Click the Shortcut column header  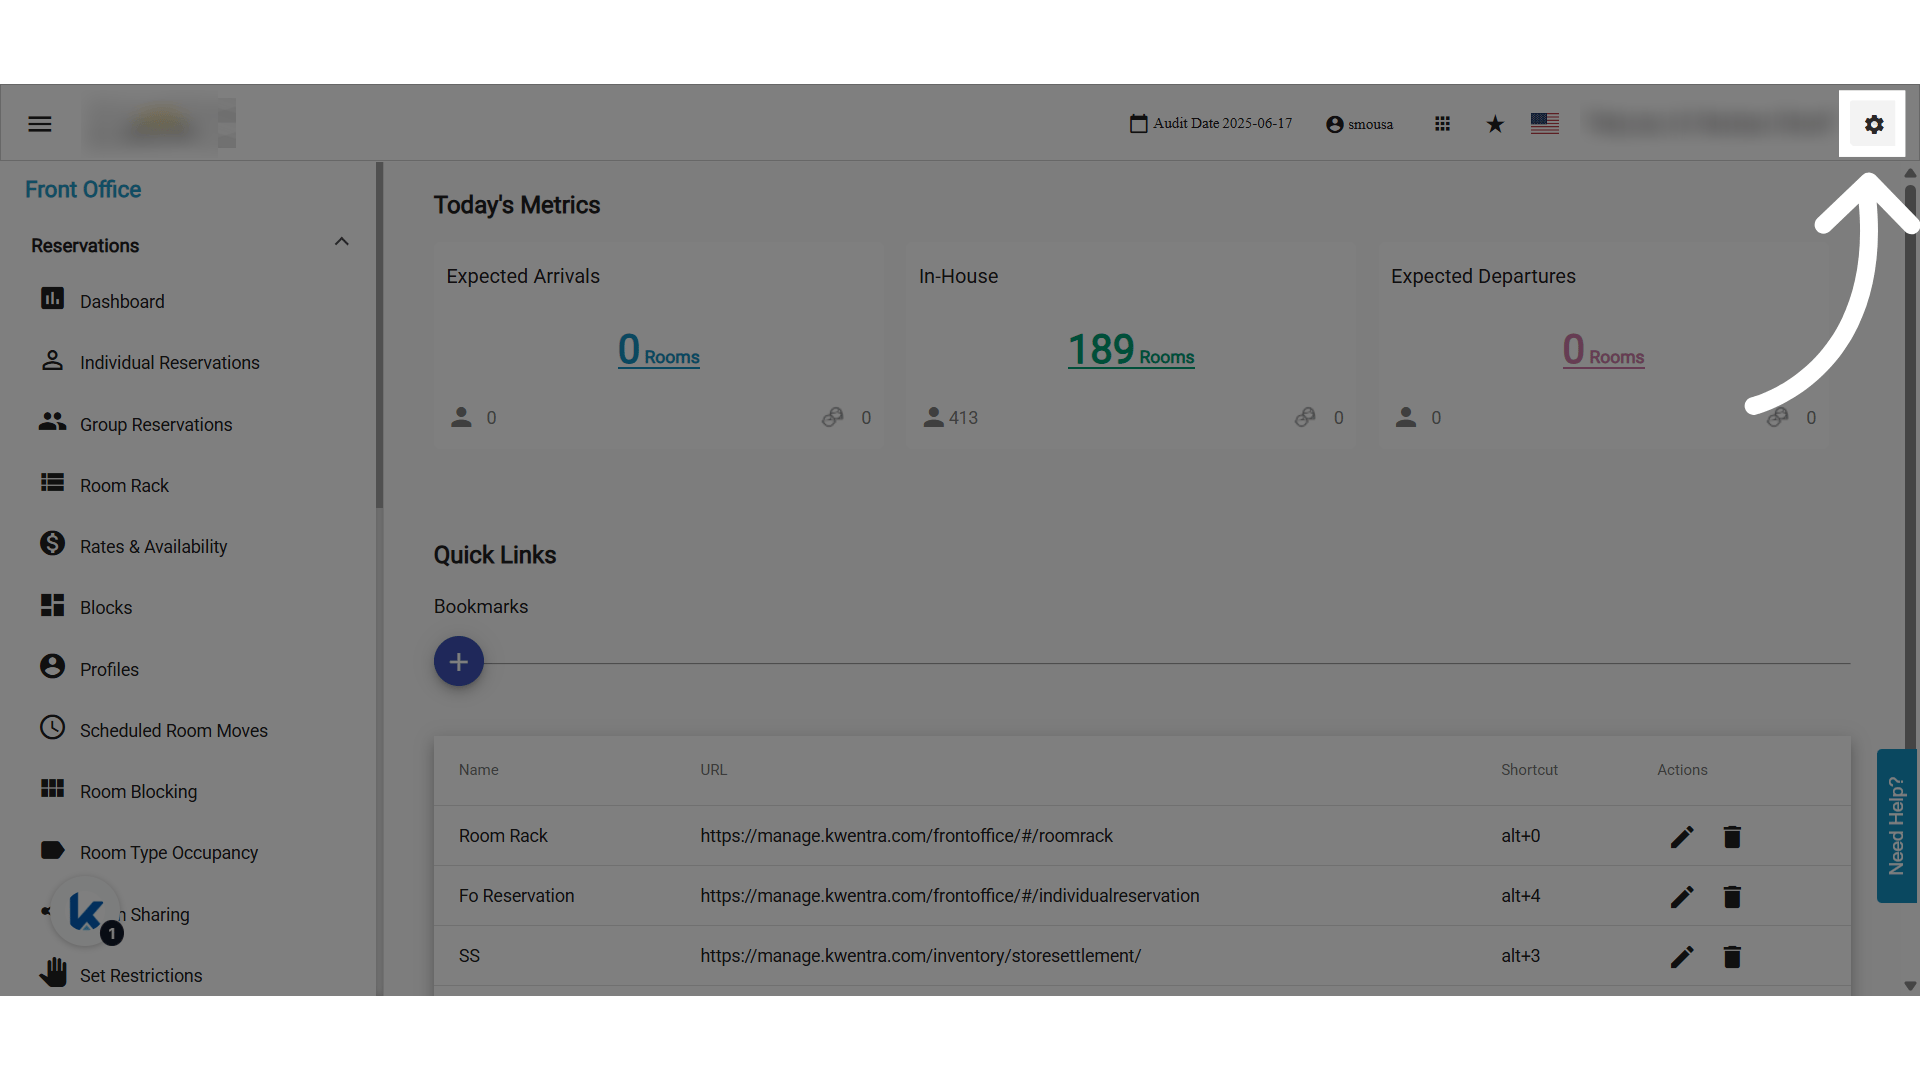(x=1529, y=770)
